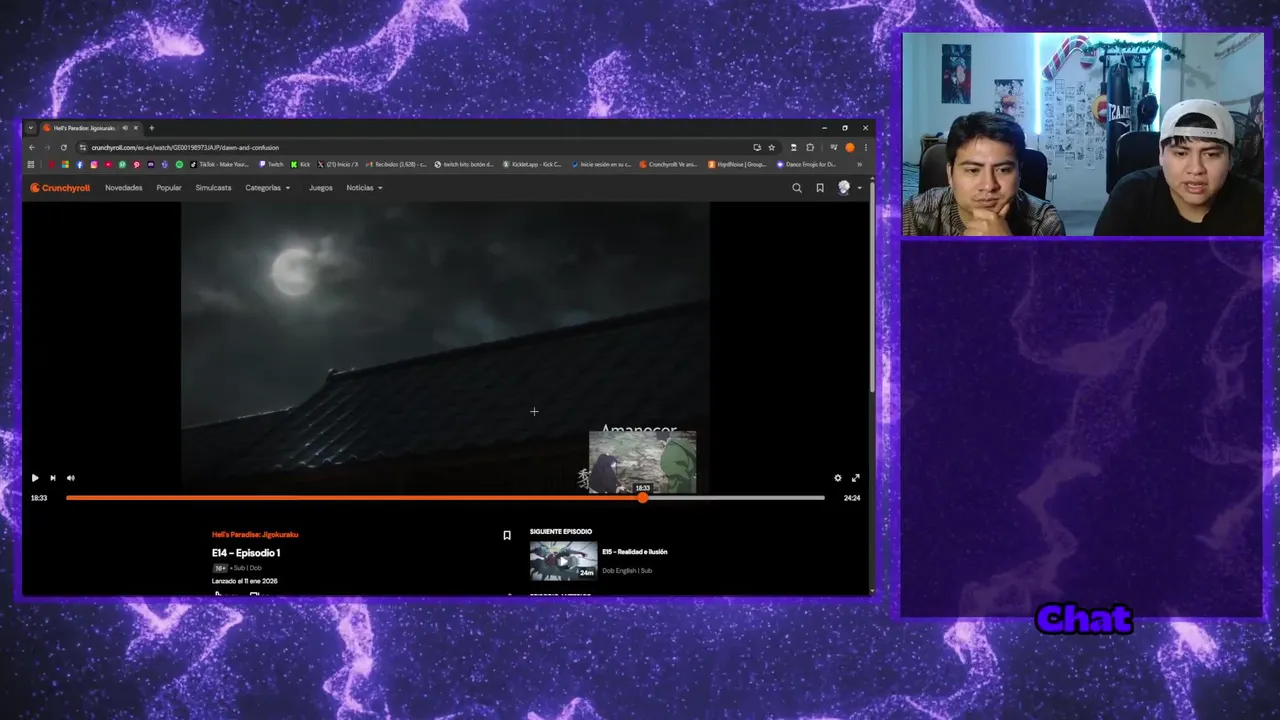Screen dimensions: 1280x720
Task: Click the video seek preview thumbnail
Action: click(x=643, y=462)
